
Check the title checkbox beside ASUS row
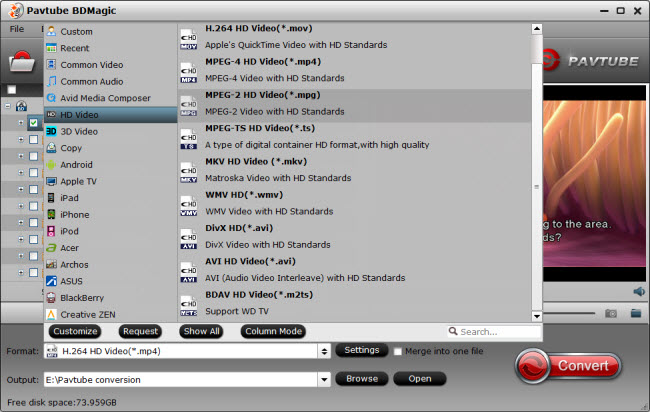click(x=34, y=272)
